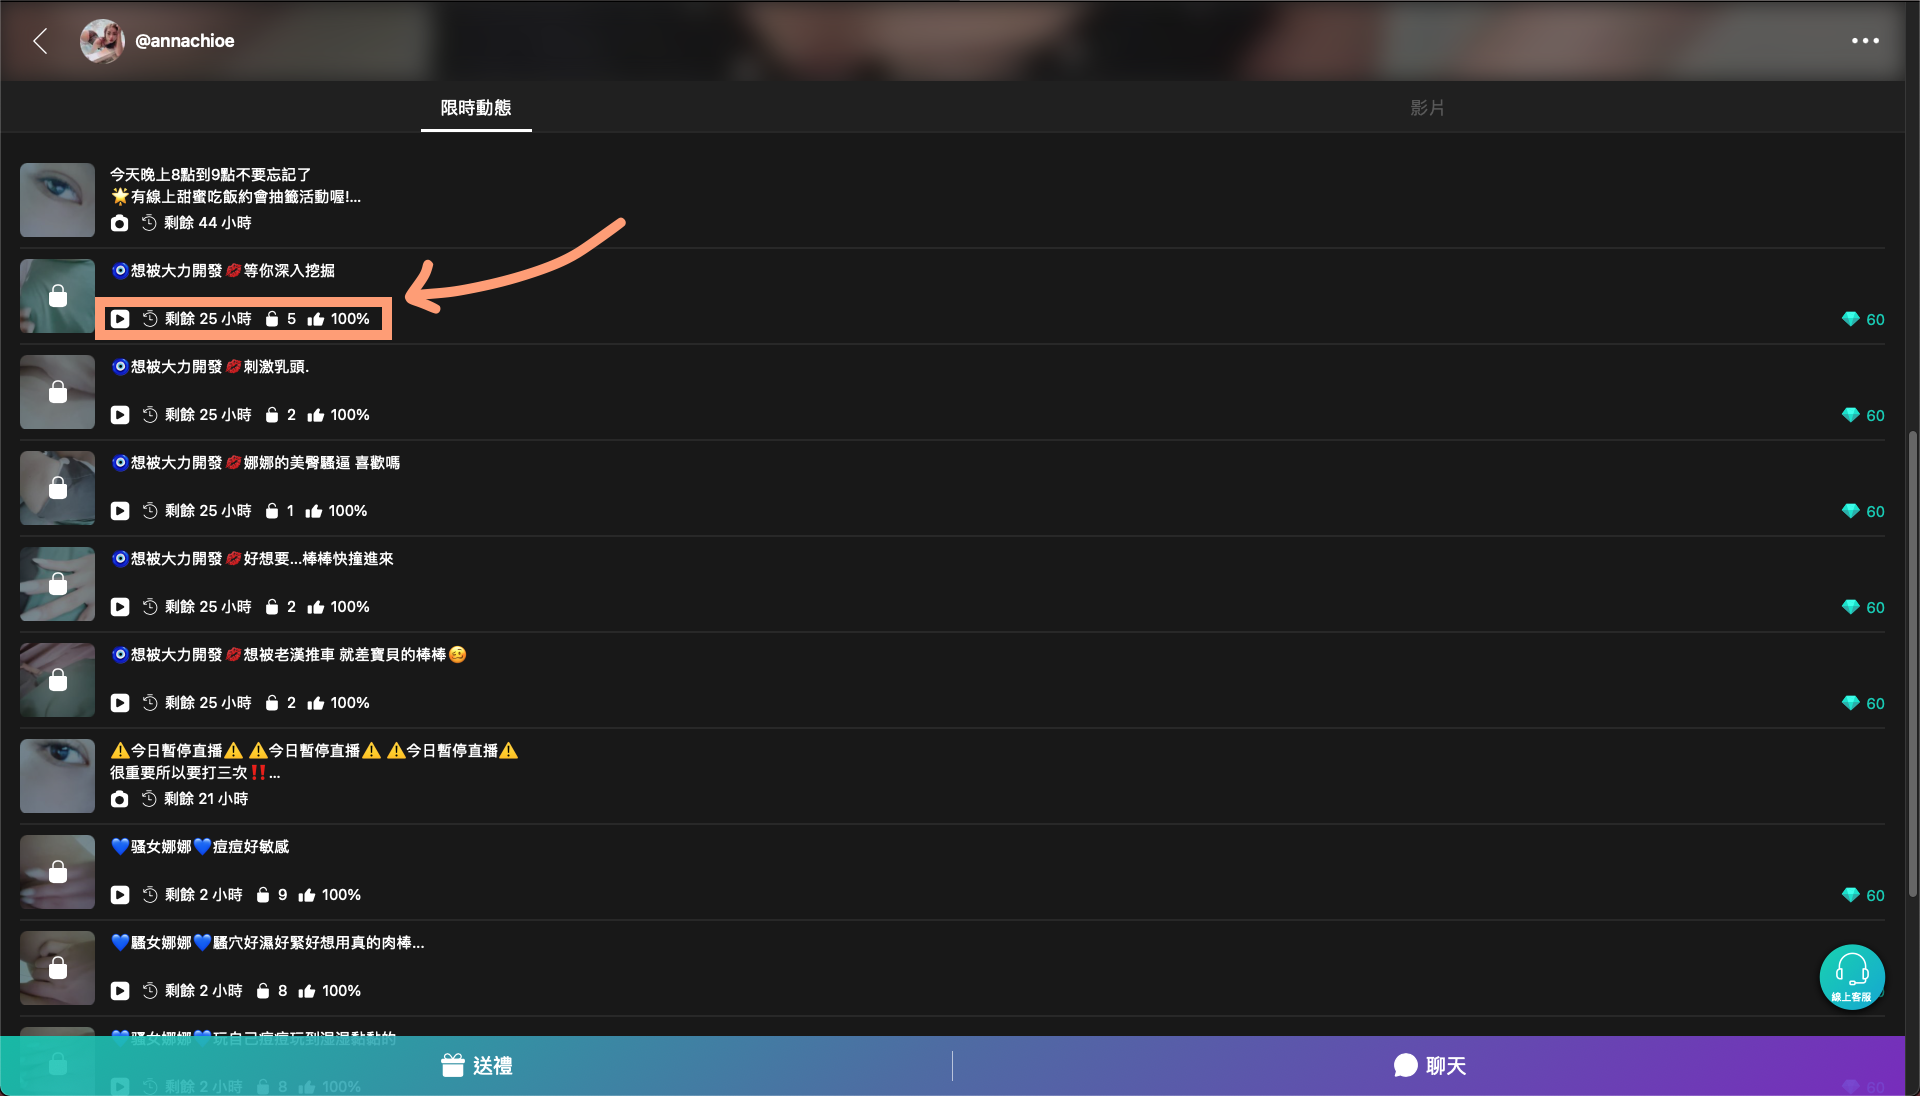Open story titled 等你深入挖掘
1920x1096 pixels.
[223, 271]
